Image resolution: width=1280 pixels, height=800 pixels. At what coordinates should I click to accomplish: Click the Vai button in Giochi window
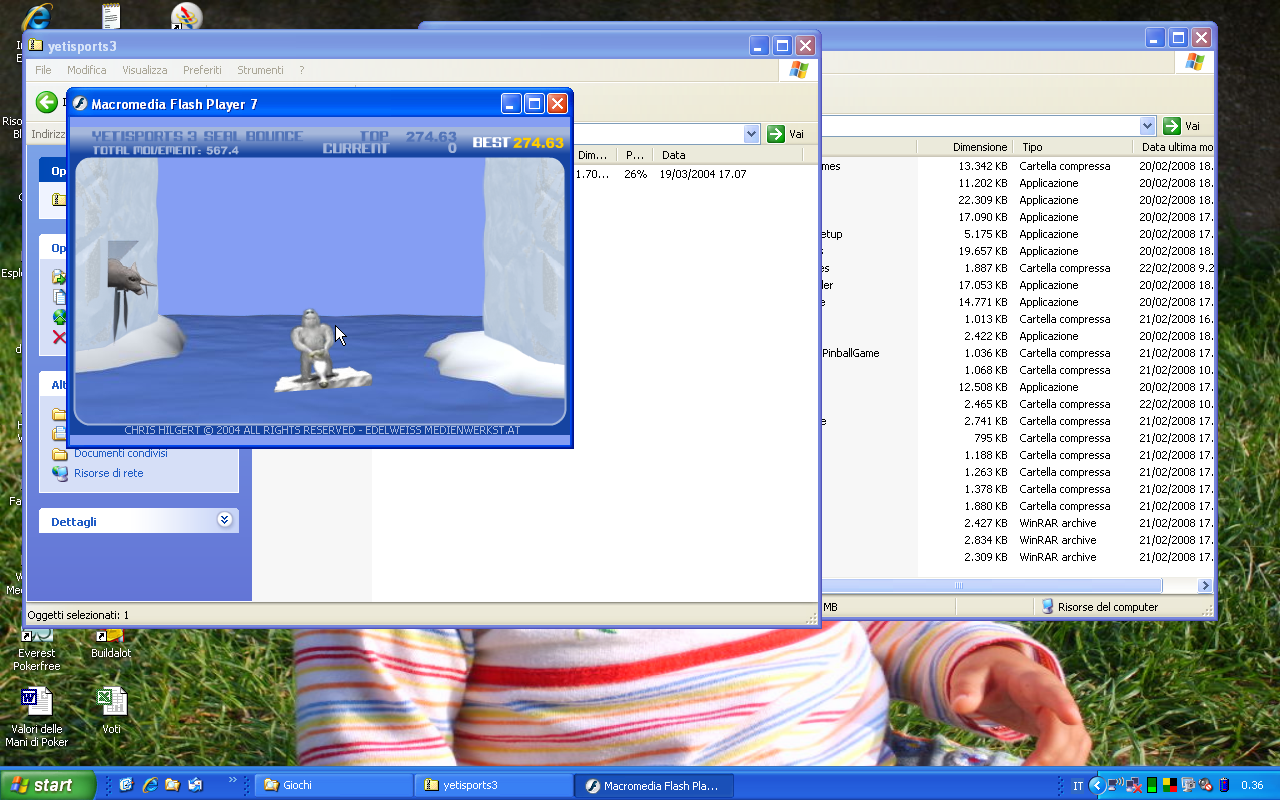pyautogui.click(x=1183, y=126)
